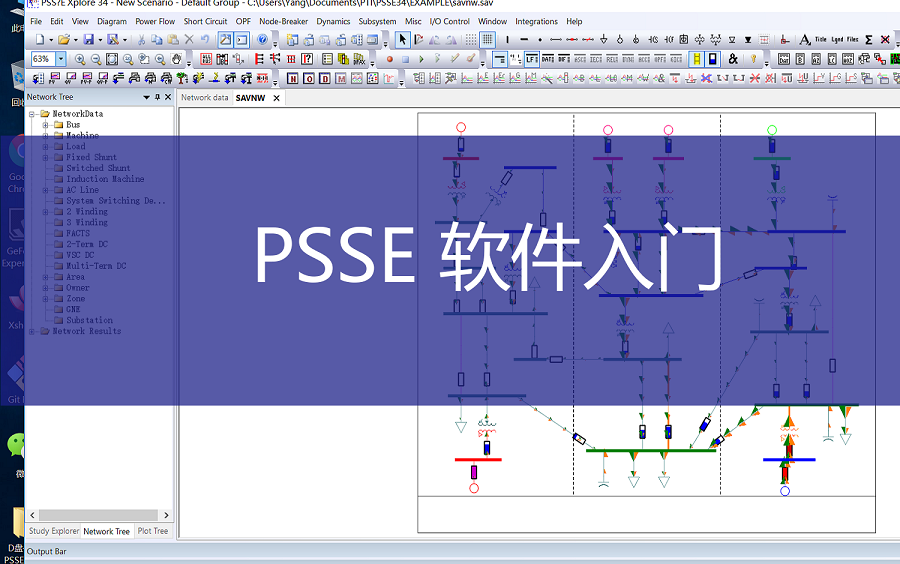Toggle the dense grid display button
Screen dimensions: 900x564
coord(487,39)
